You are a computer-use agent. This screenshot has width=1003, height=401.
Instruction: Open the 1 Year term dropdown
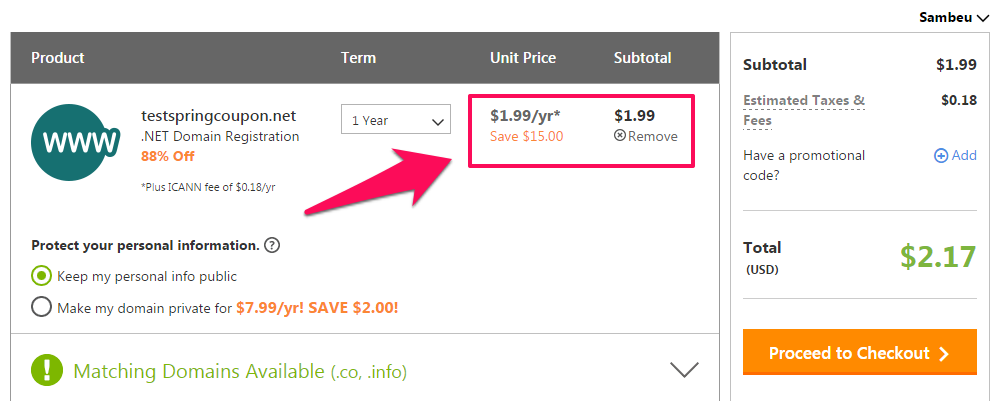[x=396, y=120]
